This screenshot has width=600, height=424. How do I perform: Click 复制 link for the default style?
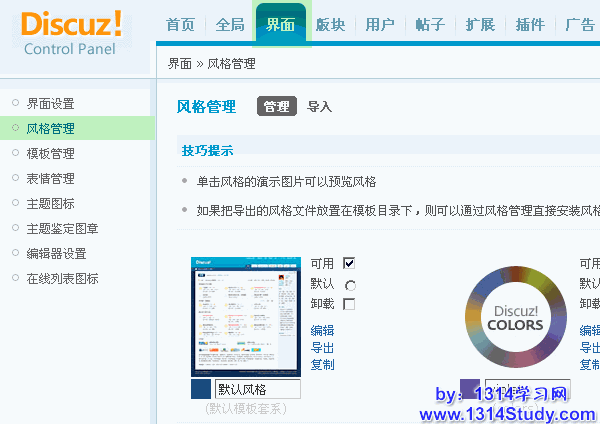[322, 365]
